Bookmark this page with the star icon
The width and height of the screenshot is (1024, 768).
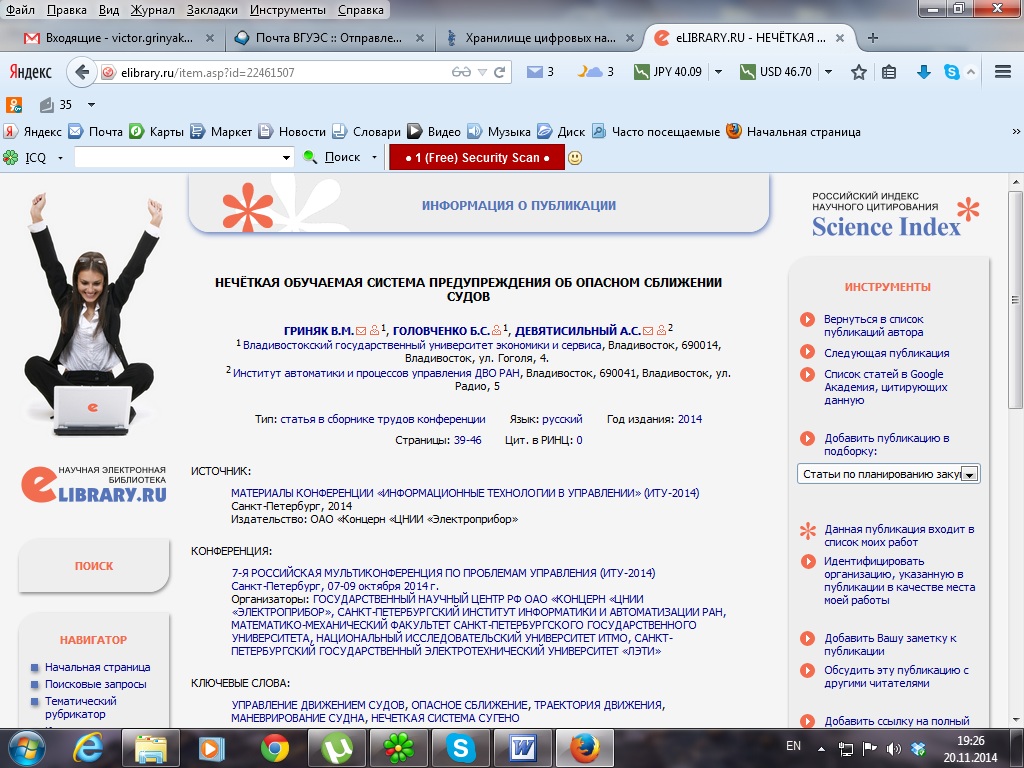[858, 72]
